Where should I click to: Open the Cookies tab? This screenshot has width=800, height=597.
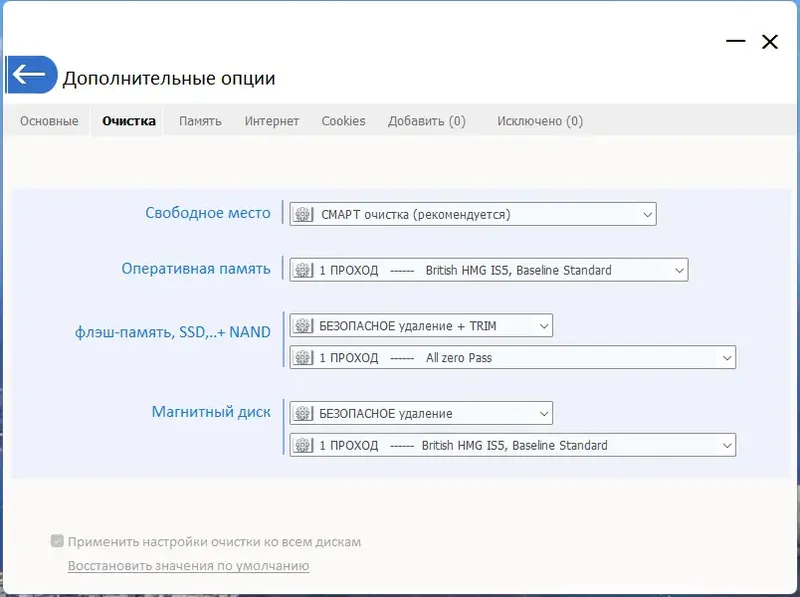pyautogui.click(x=343, y=120)
